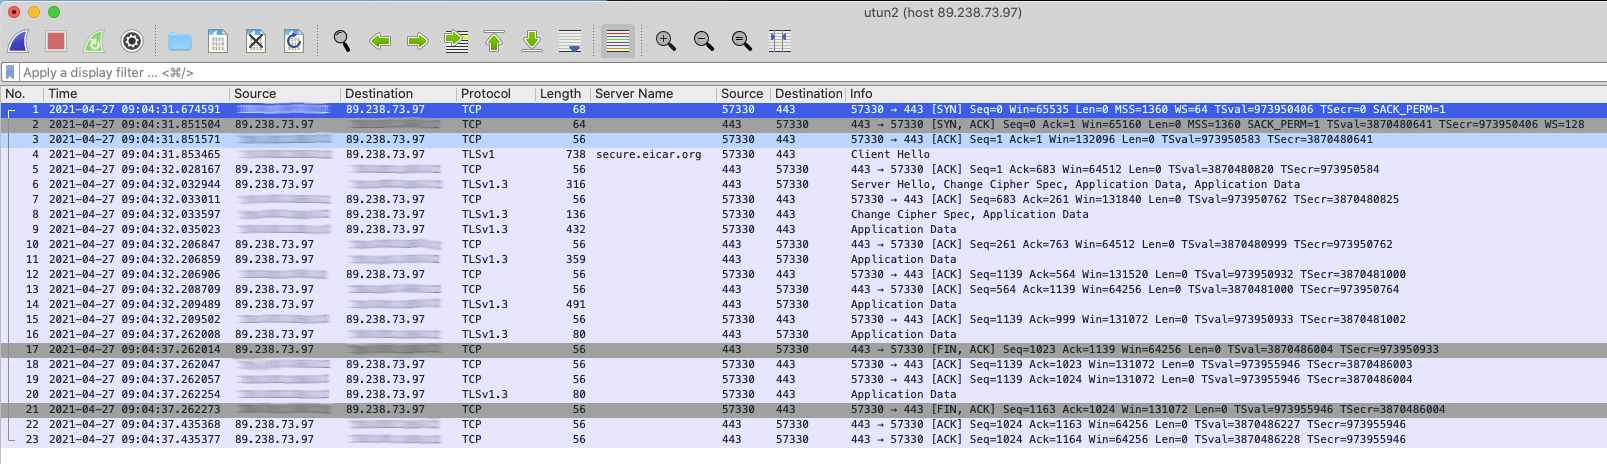Open capture options gear icon
Screen dimensions: 1607x464
click(132, 41)
